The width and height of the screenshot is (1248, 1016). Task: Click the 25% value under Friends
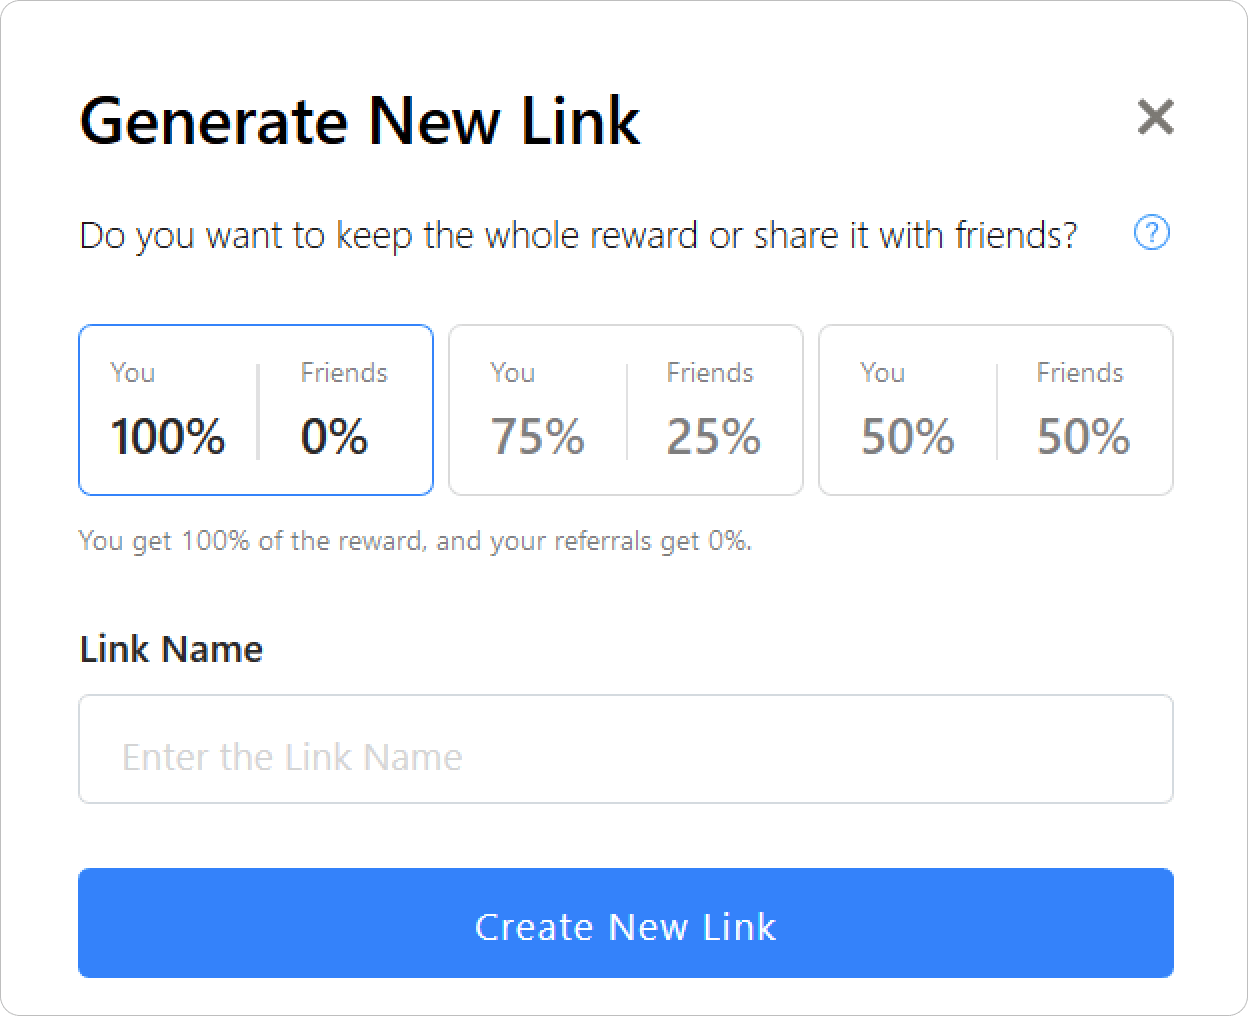pos(714,437)
